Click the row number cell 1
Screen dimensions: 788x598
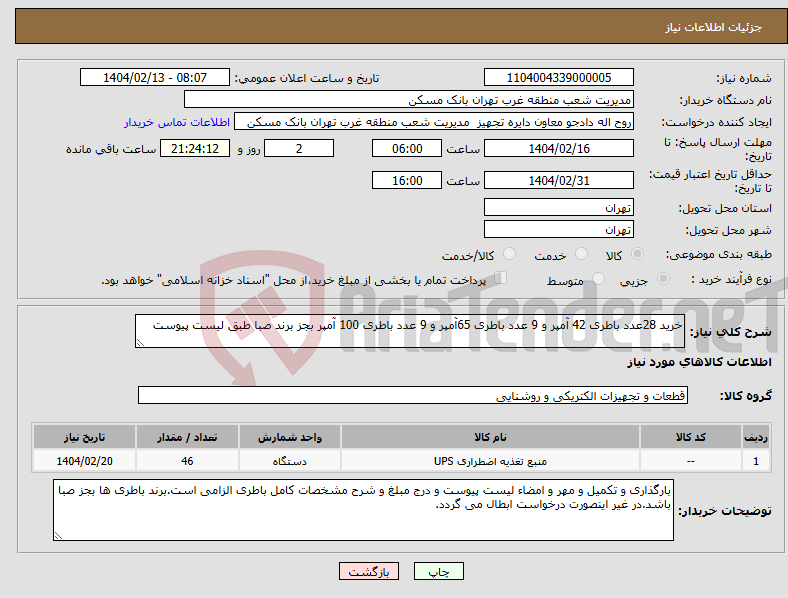pos(756,461)
